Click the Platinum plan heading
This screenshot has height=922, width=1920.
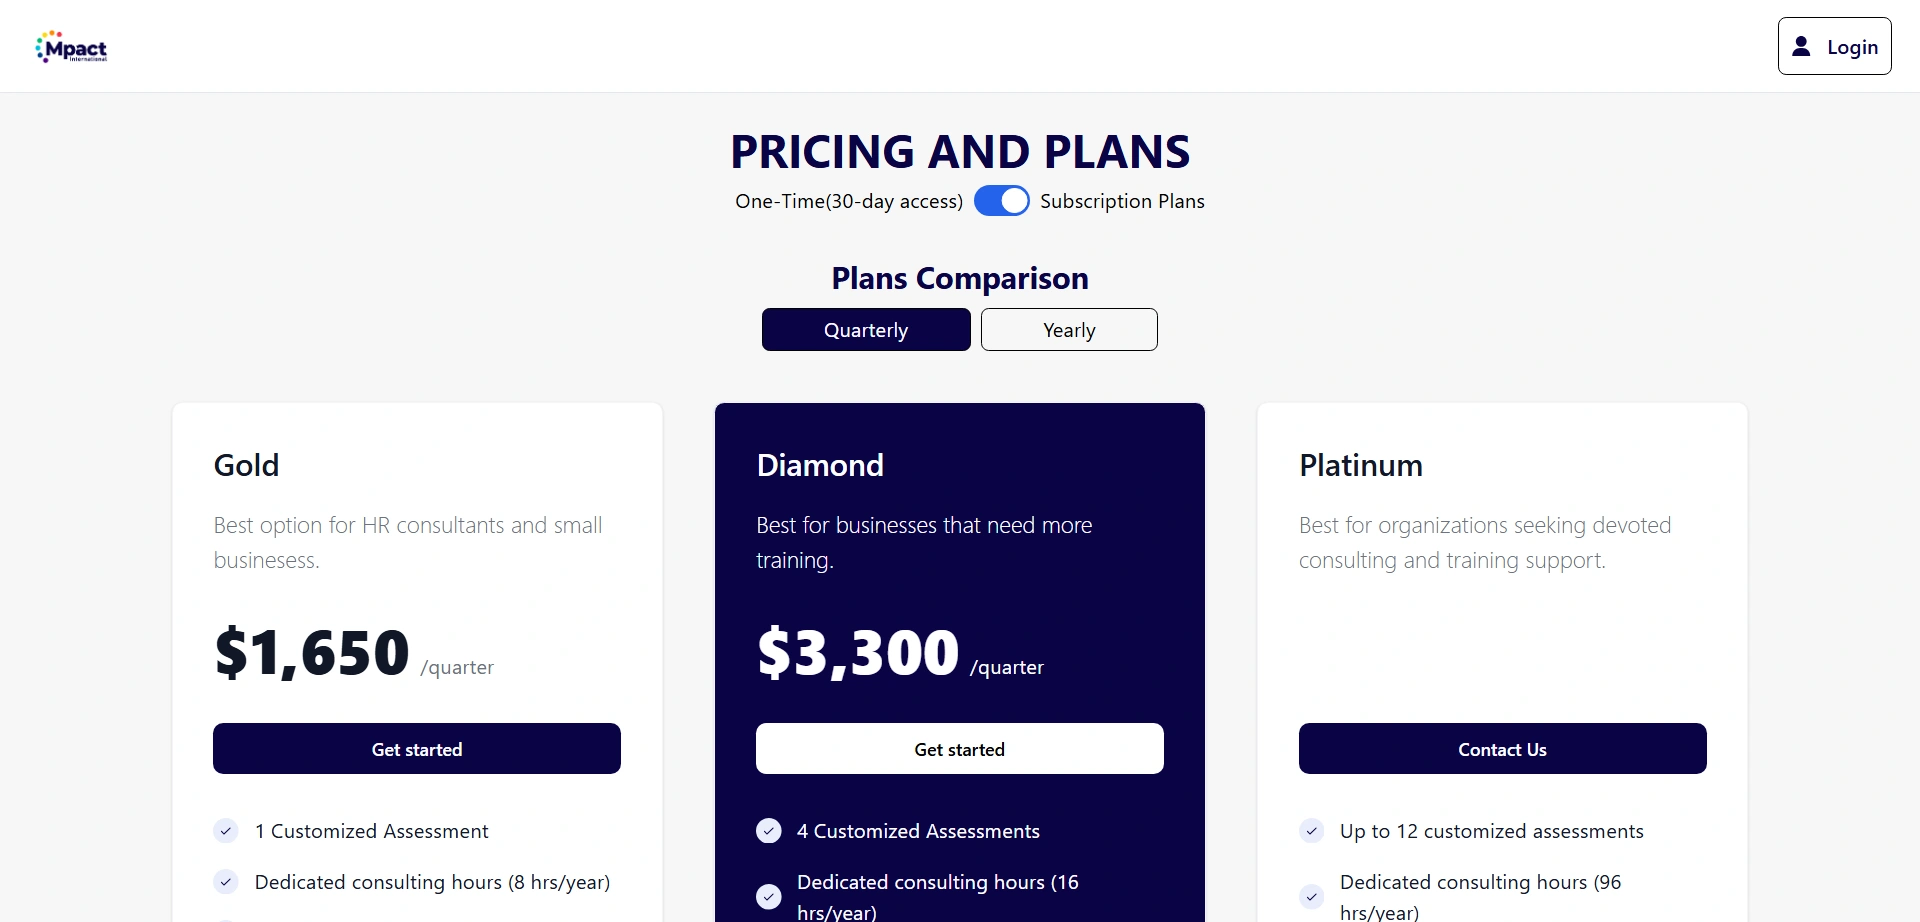tap(1360, 465)
